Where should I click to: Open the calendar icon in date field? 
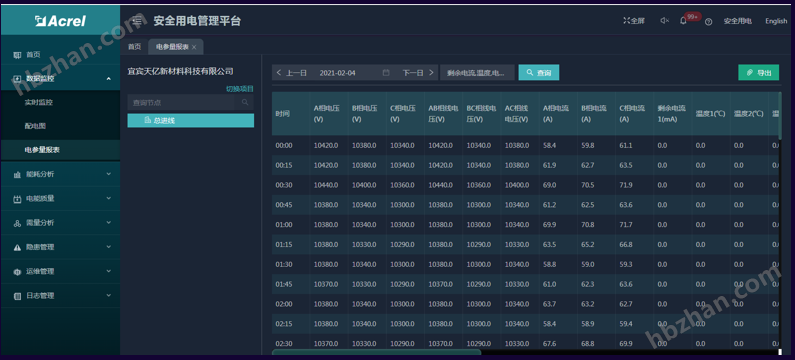click(x=386, y=73)
